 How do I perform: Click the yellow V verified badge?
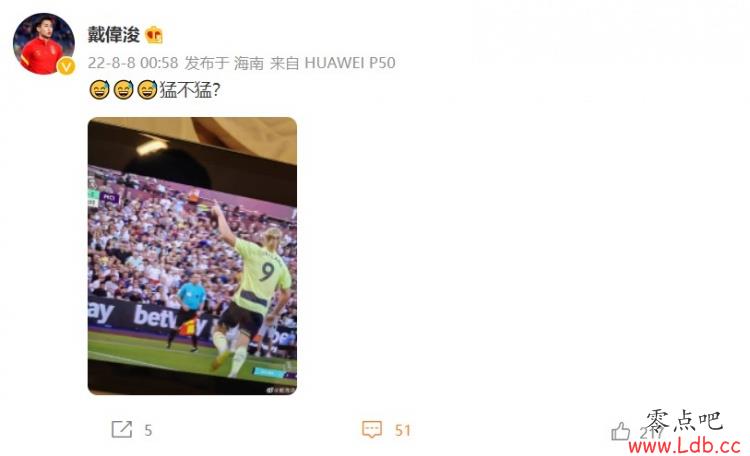coord(66,66)
